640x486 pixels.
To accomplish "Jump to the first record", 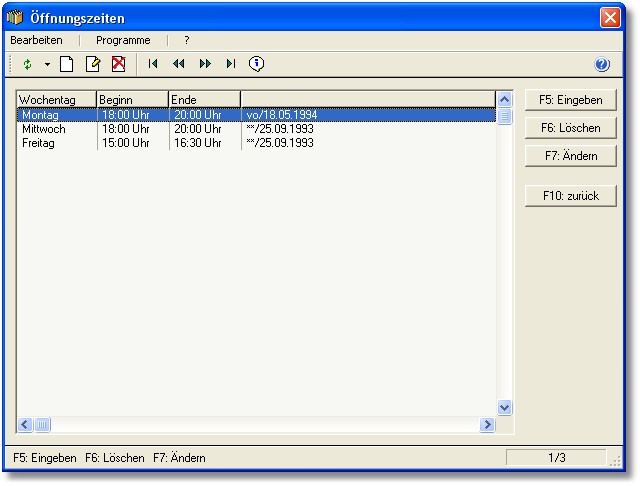I will tap(153, 64).
